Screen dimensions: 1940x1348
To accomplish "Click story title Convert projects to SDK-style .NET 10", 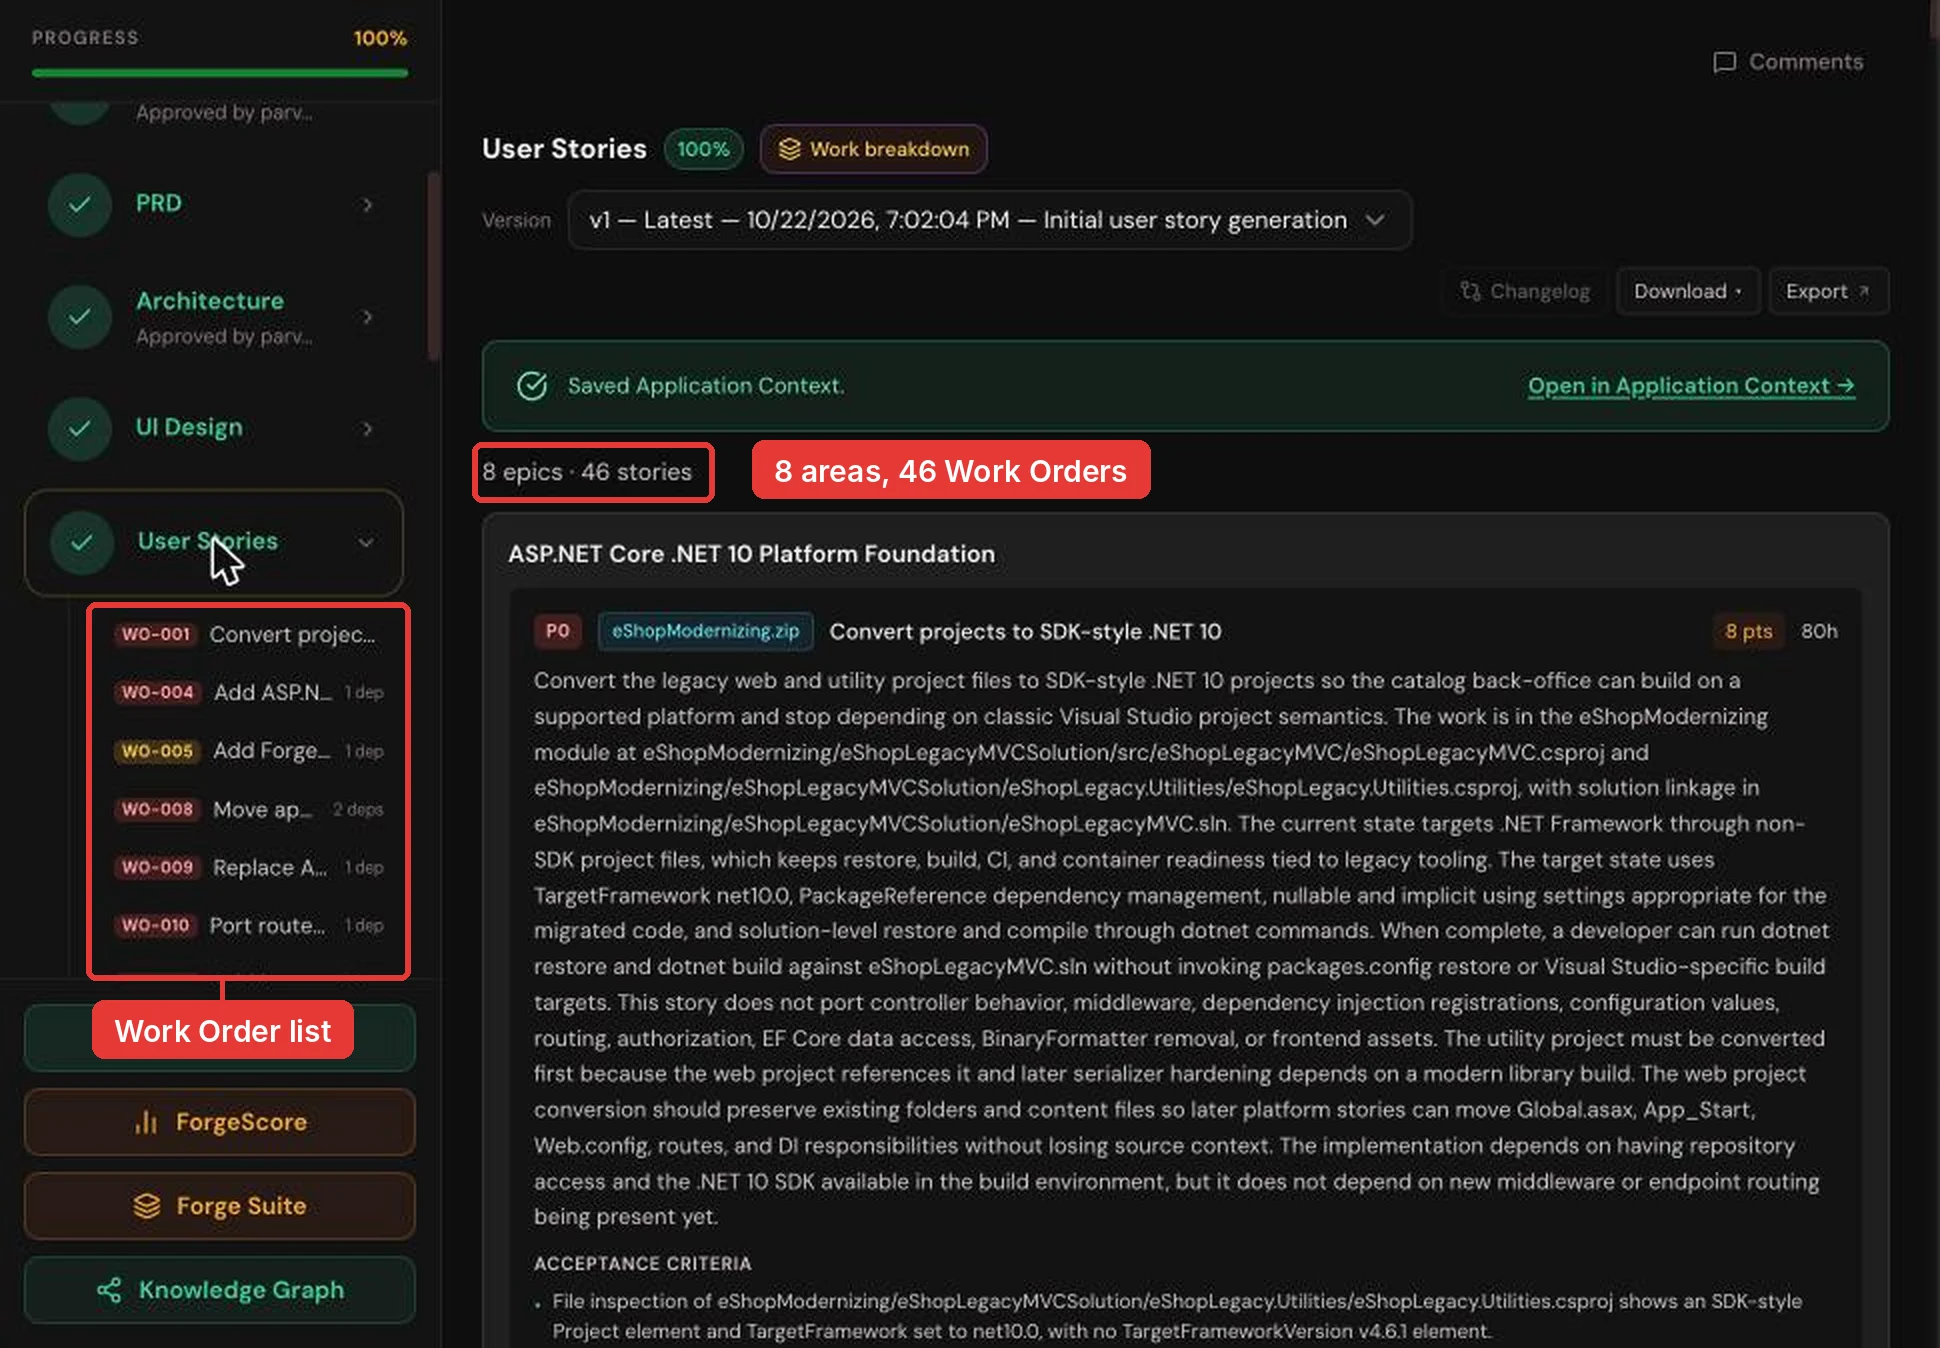I will click(1025, 631).
